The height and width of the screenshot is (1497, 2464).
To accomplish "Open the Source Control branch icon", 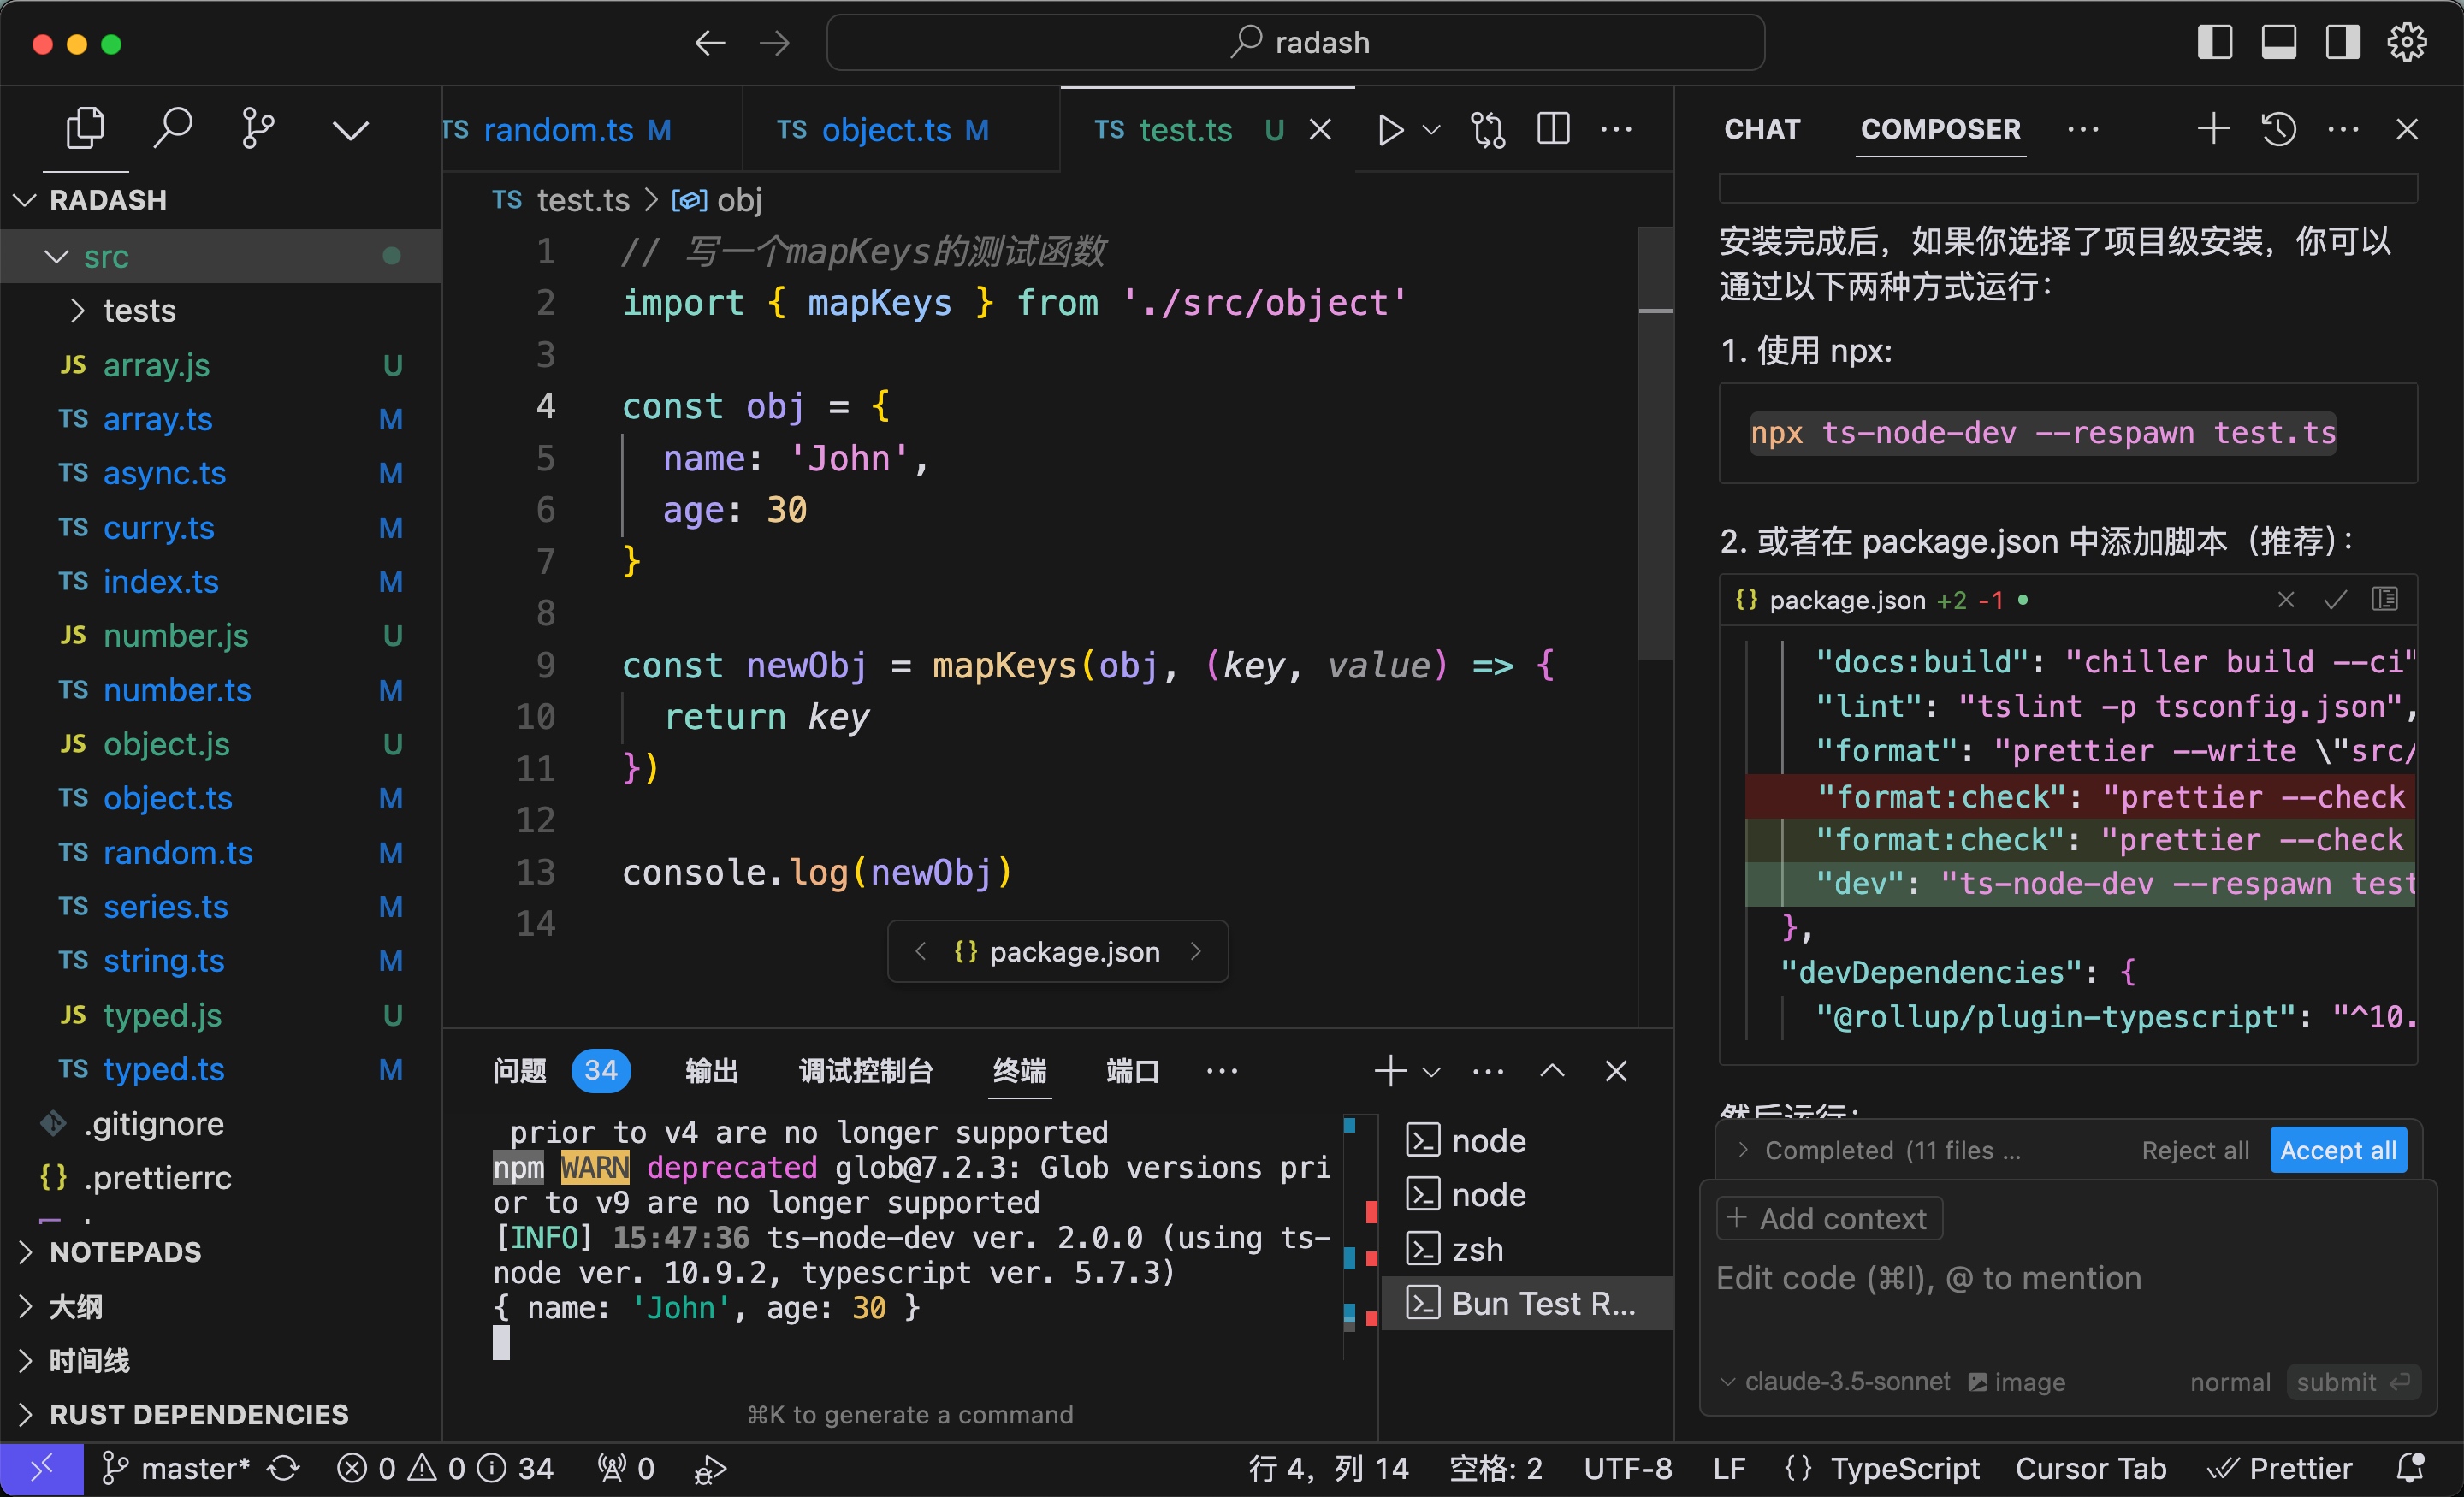I will point(258,128).
